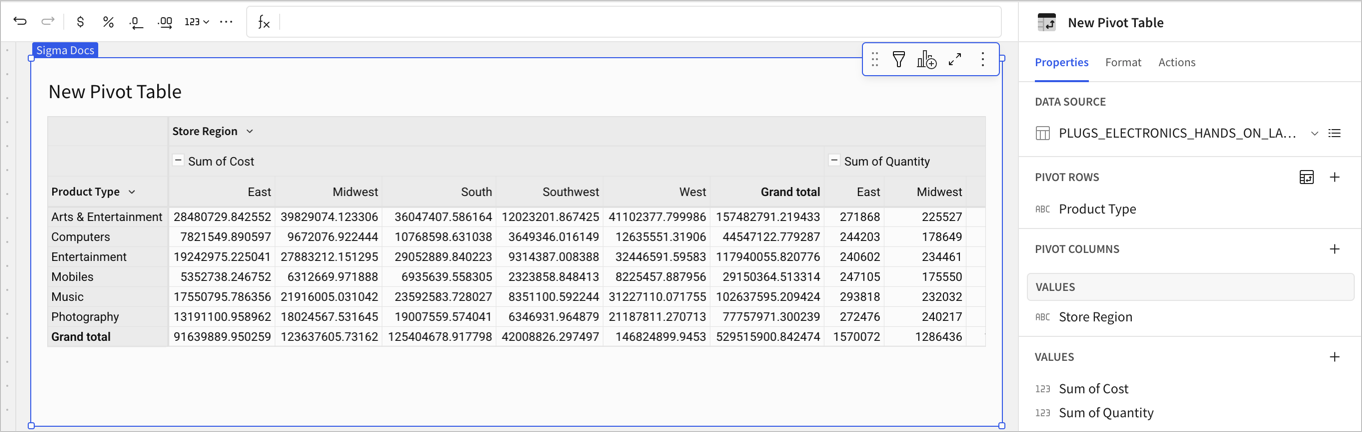The image size is (1362, 432).
Task: Open pivot table more options menu
Action: click(x=983, y=60)
